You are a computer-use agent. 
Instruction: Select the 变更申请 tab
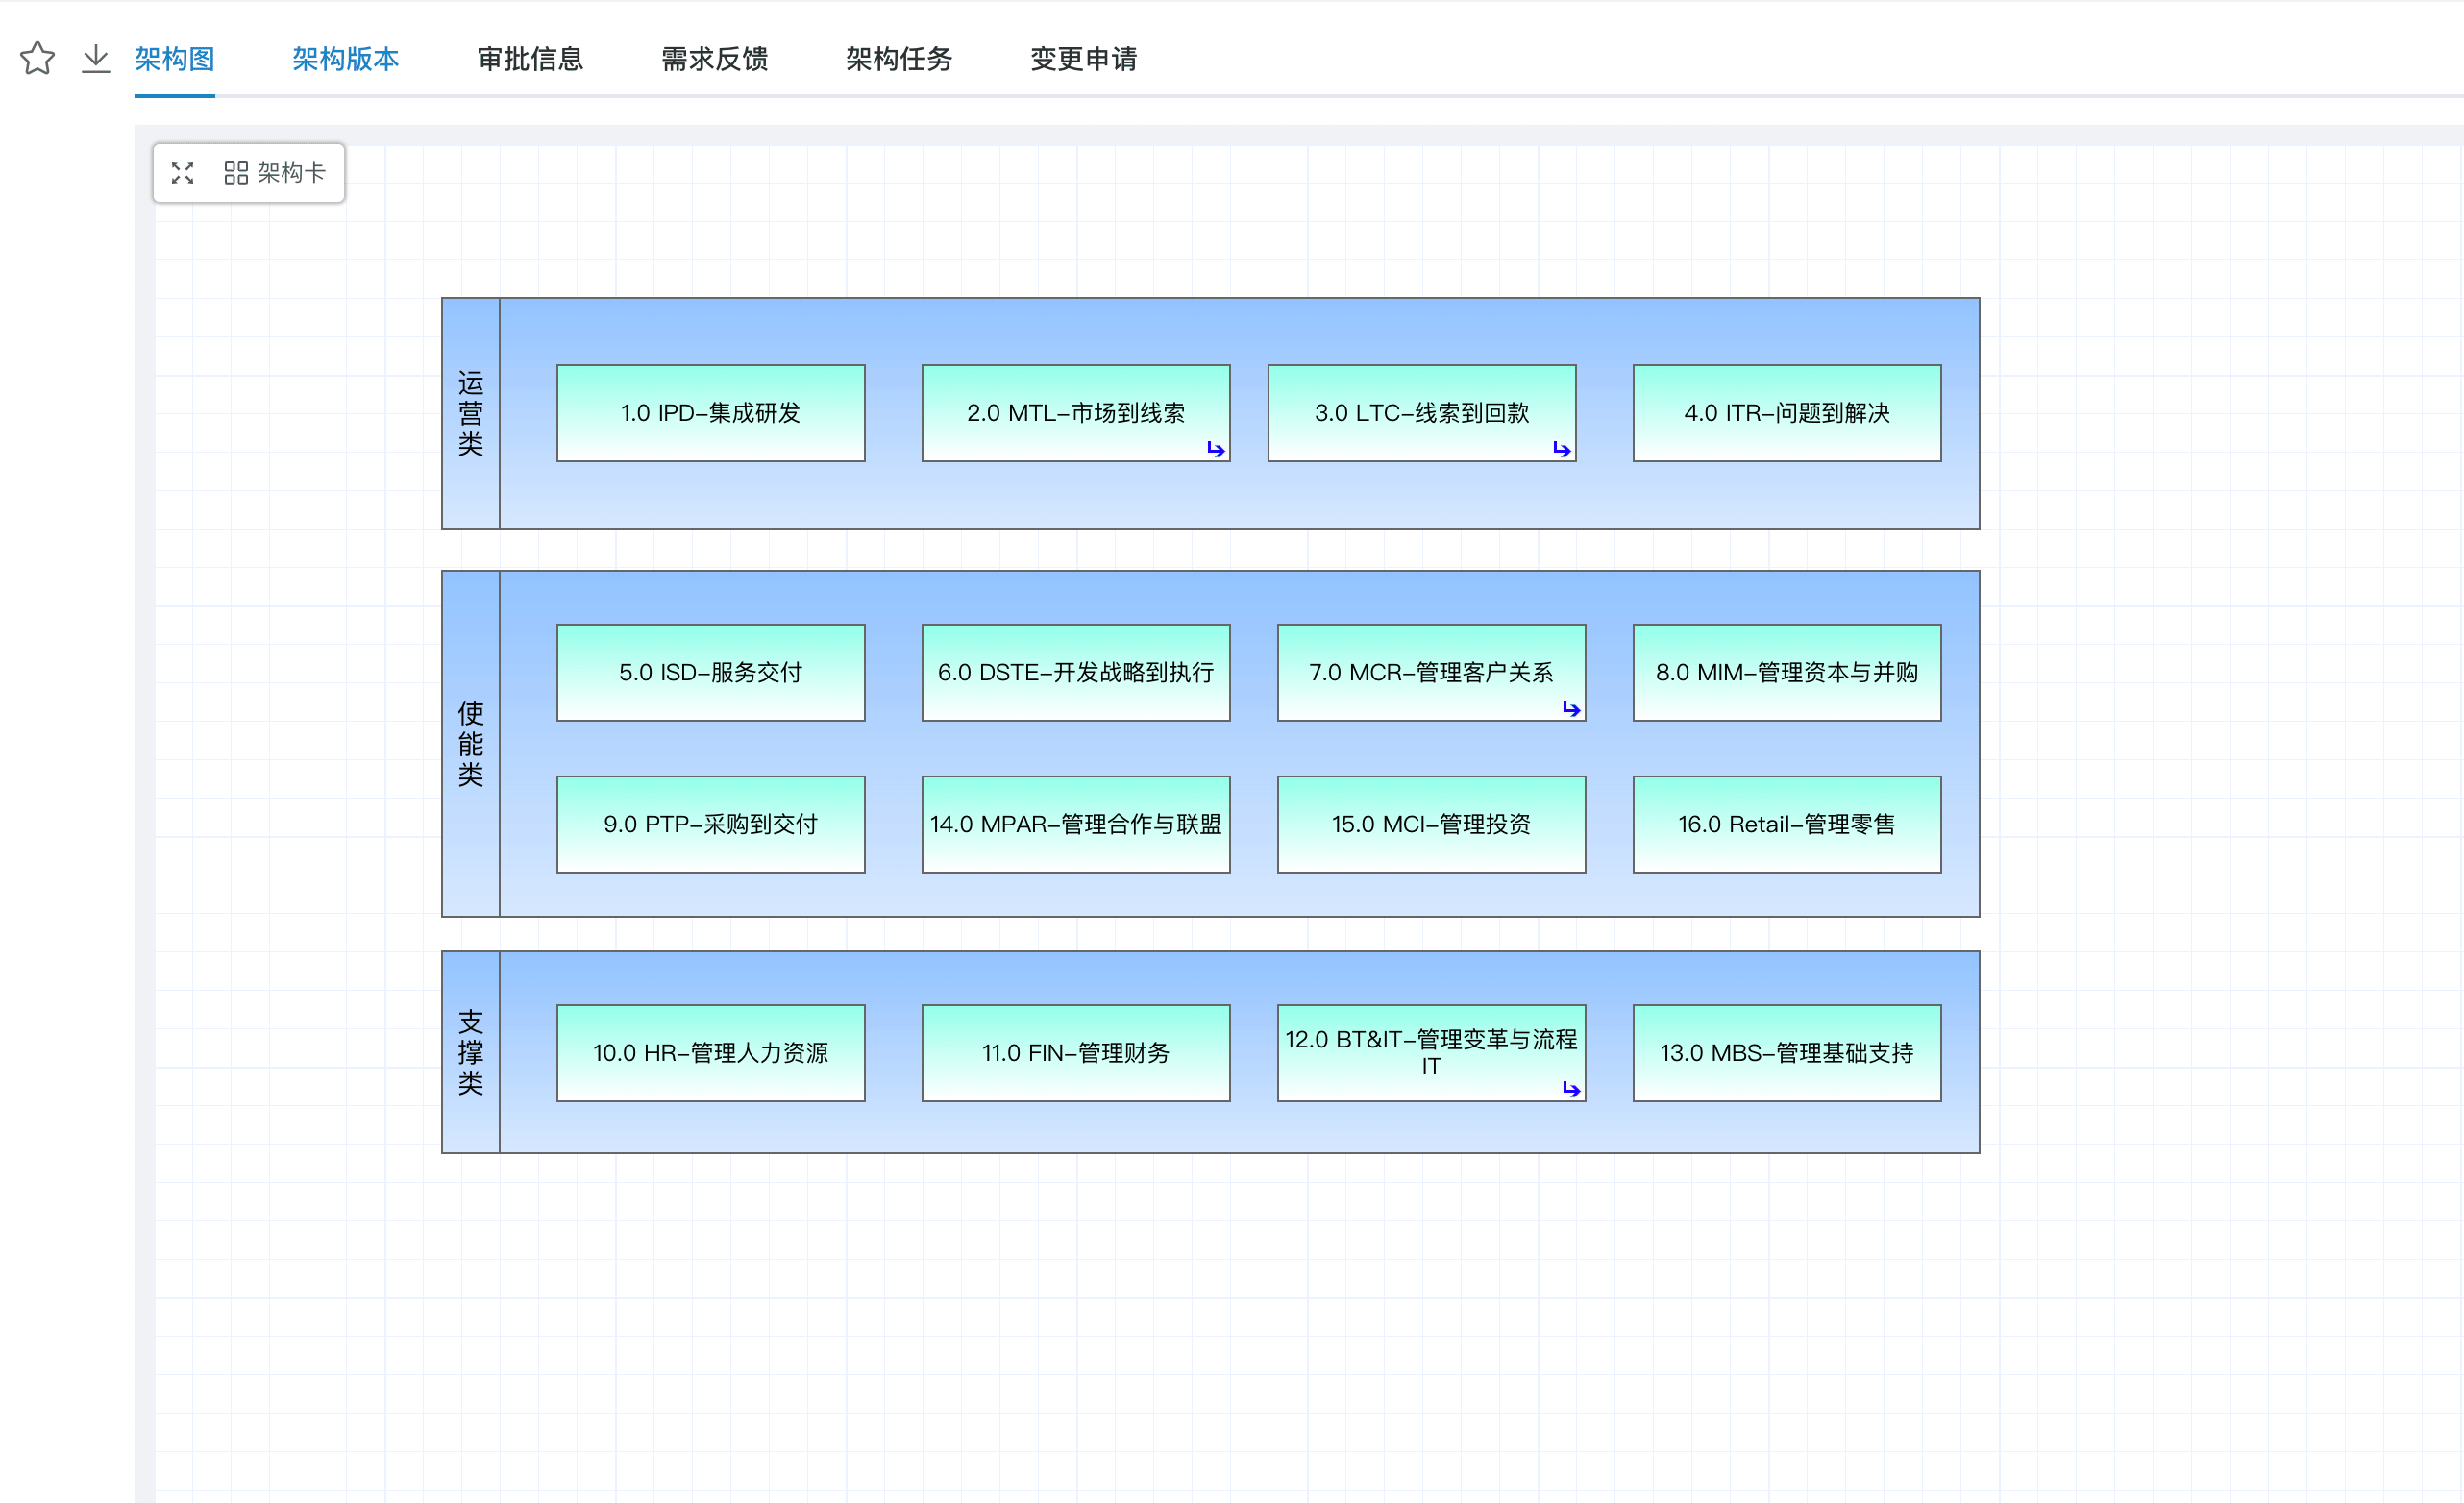(1083, 59)
